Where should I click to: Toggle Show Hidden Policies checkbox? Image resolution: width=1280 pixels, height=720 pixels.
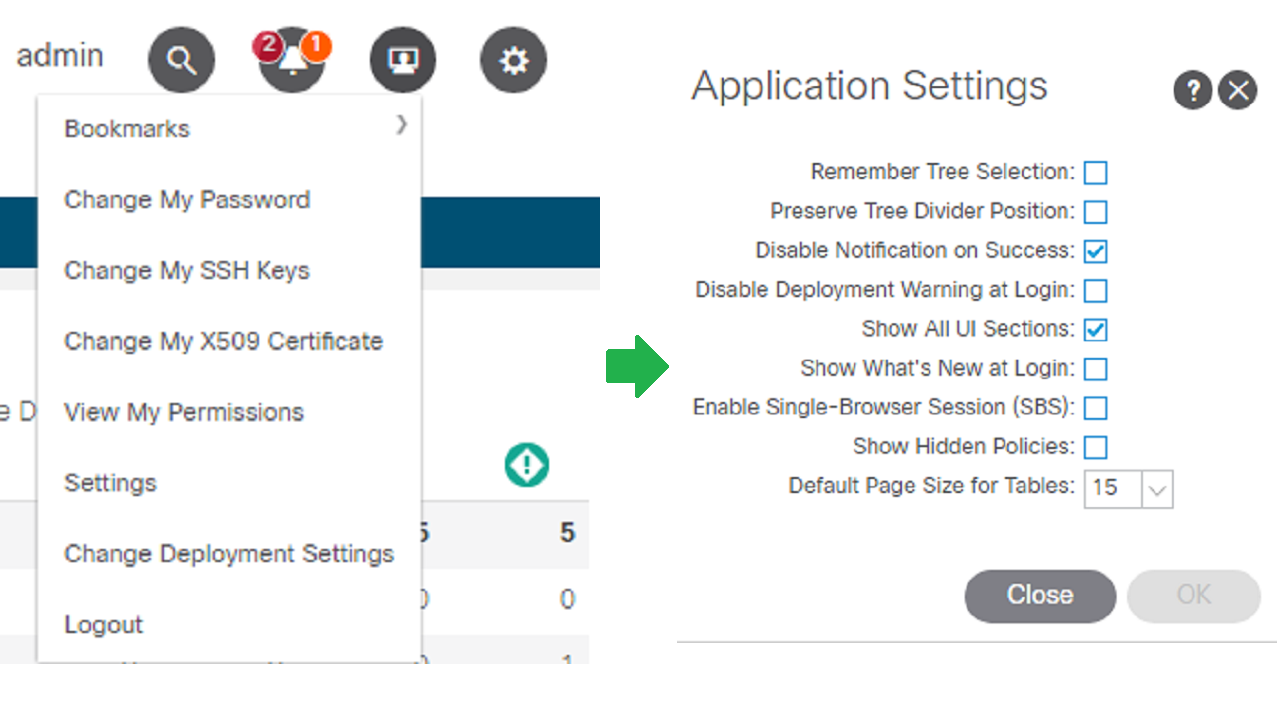pyautogui.click(x=1096, y=447)
